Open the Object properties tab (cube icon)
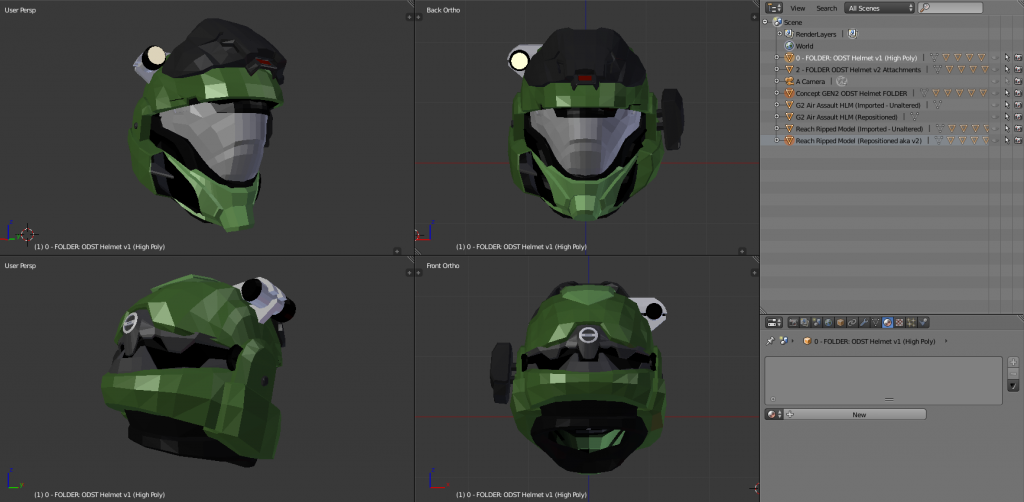1024x502 pixels. point(840,322)
